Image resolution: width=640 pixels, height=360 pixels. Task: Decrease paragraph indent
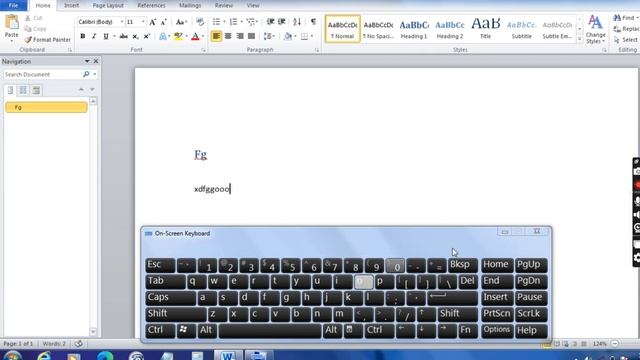(270, 22)
